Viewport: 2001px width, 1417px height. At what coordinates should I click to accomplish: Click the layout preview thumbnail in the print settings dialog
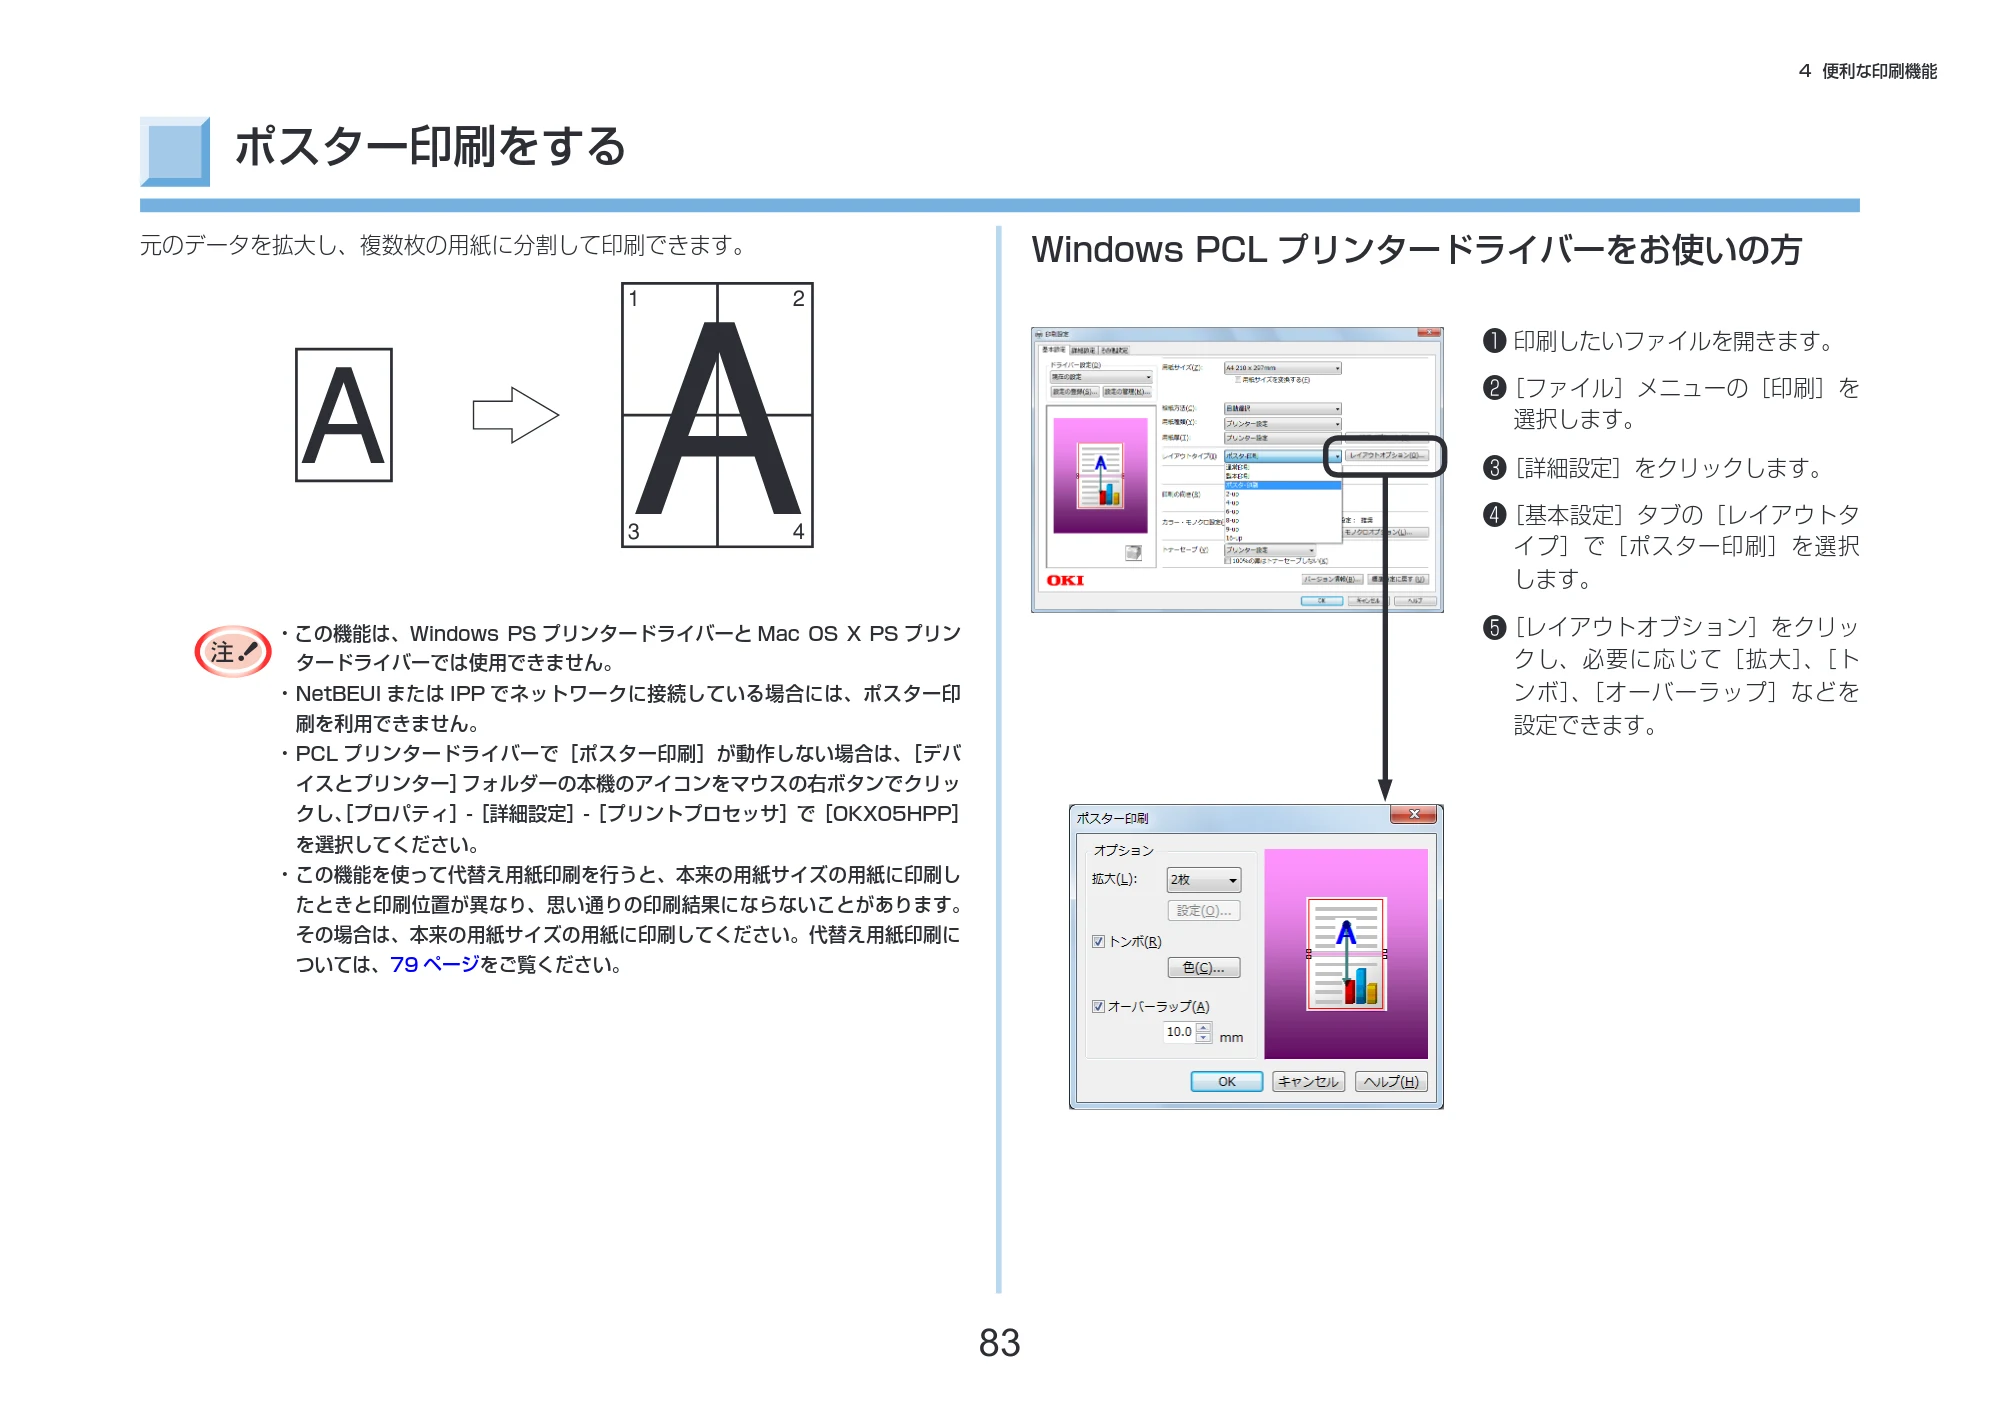coord(1101,476)
